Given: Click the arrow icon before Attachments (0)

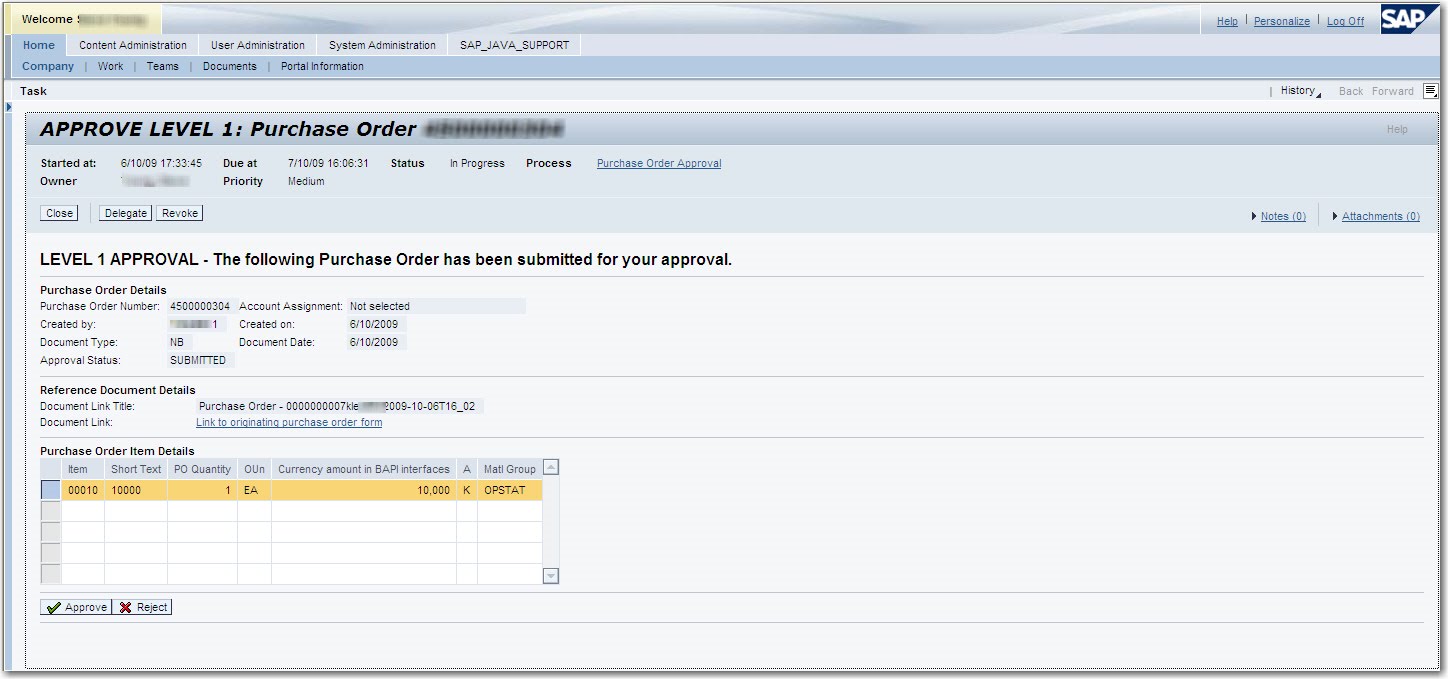Looking at the screenshot, I should 1336,216.
